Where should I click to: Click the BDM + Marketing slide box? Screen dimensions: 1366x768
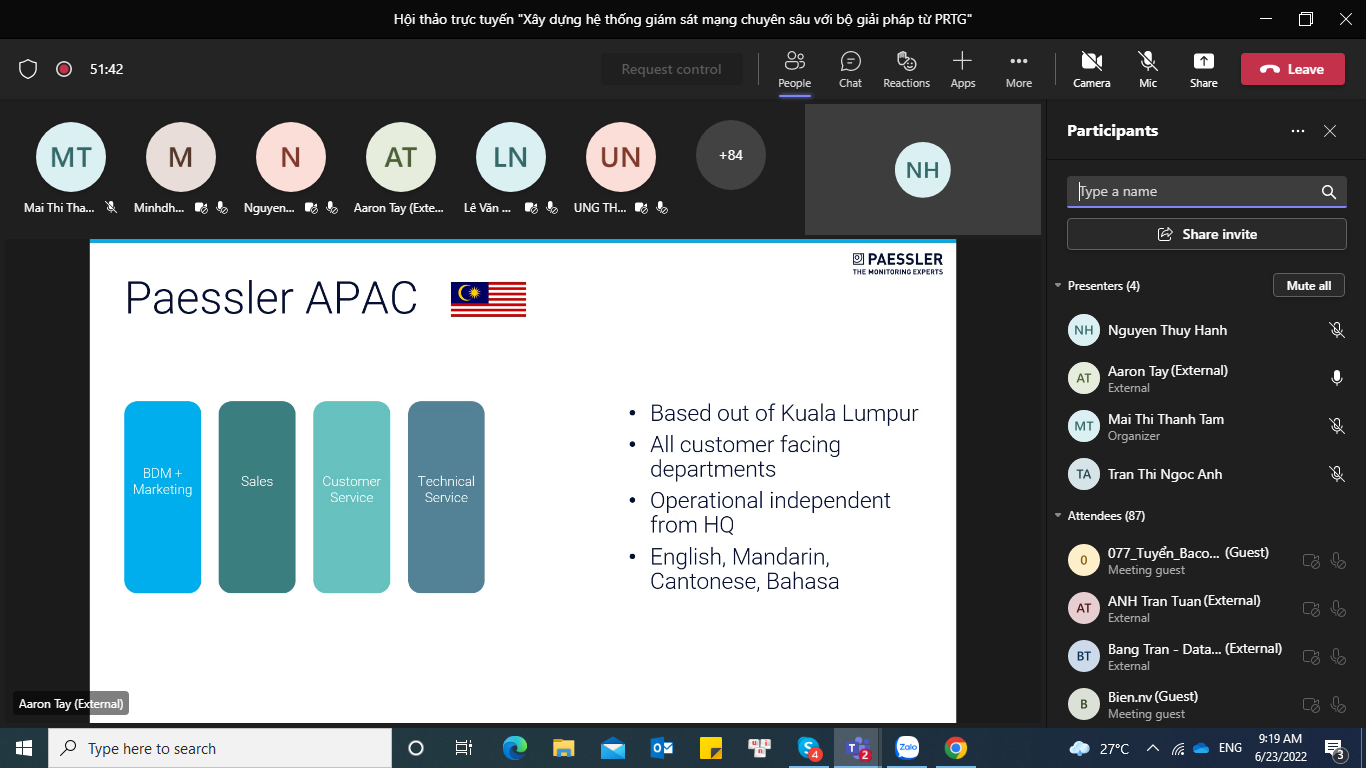point(162,497)
